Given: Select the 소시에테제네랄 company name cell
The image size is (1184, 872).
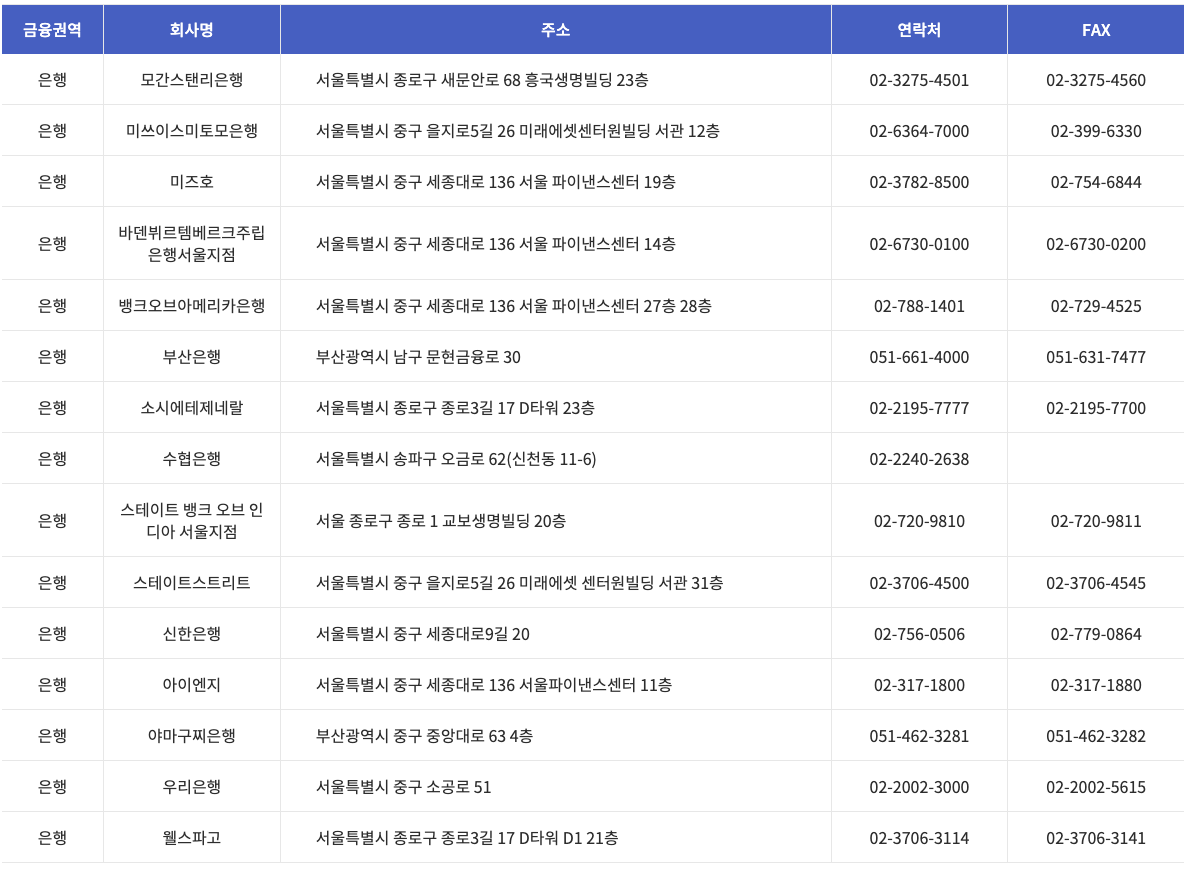Looking at the screenshot, I should [x=192, y=408].
